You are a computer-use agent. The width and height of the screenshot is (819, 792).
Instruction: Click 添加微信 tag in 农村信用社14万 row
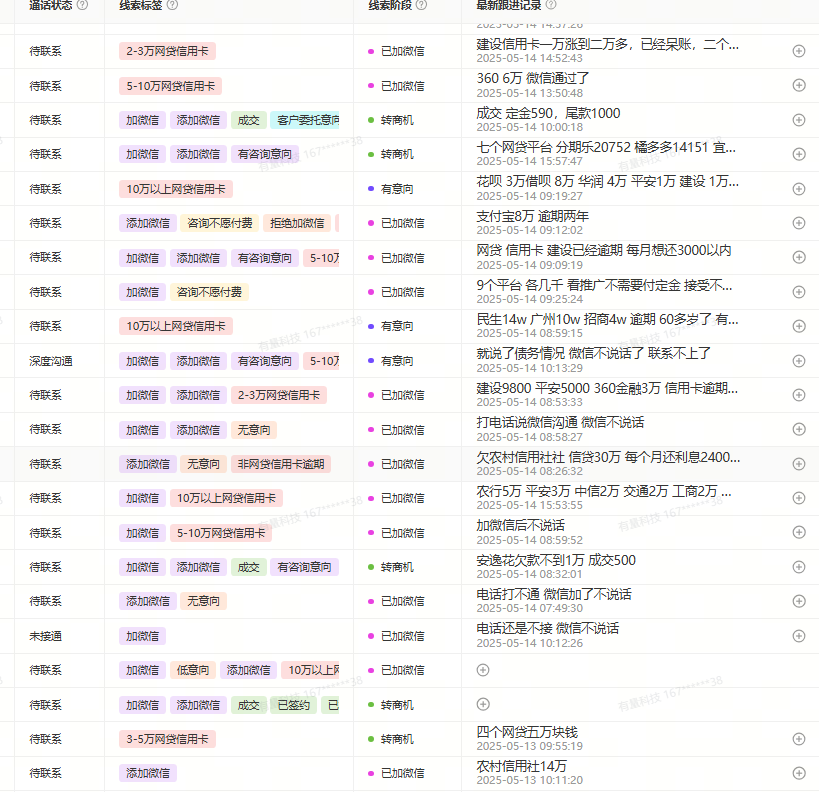[x=148, y=773]
